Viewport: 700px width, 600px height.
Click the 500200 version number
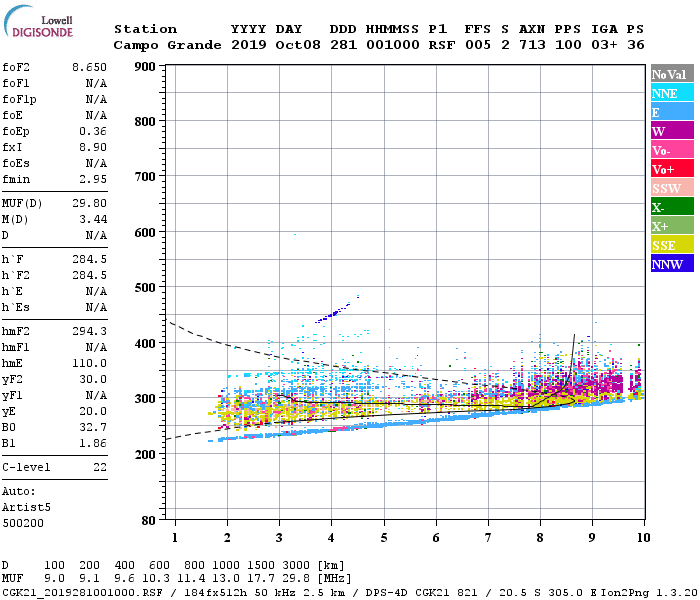click(23, 523)
